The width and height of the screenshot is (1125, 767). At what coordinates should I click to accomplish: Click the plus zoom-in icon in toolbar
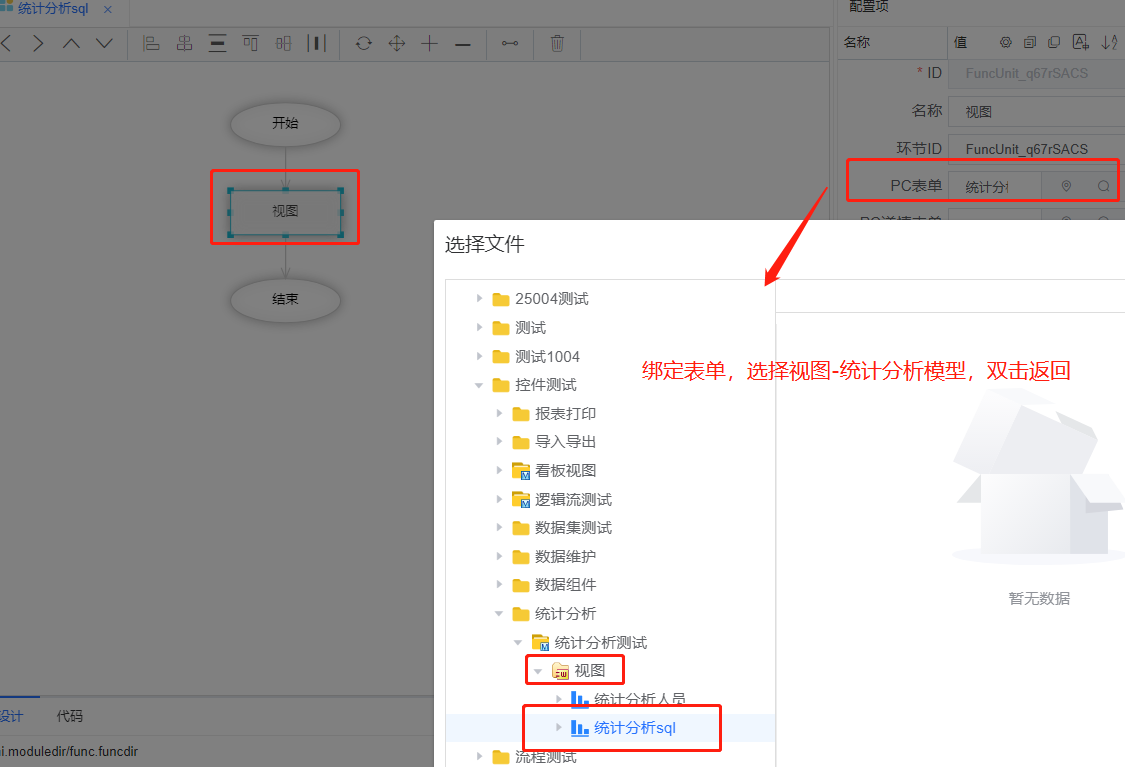pos(430,43)
